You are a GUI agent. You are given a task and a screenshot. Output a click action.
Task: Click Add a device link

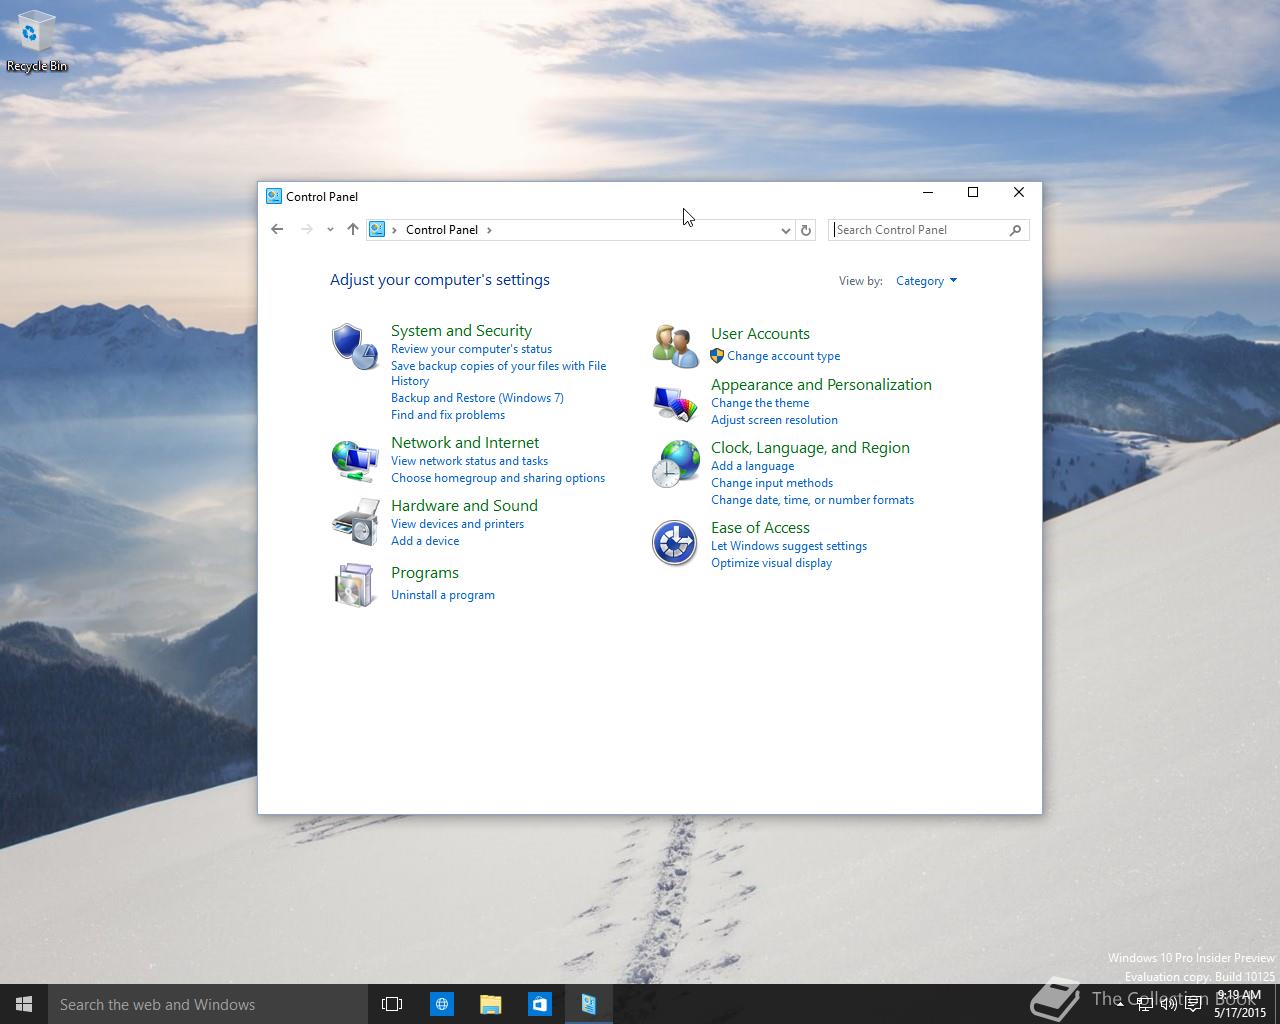pyautogui.click(x=425, y=541)
